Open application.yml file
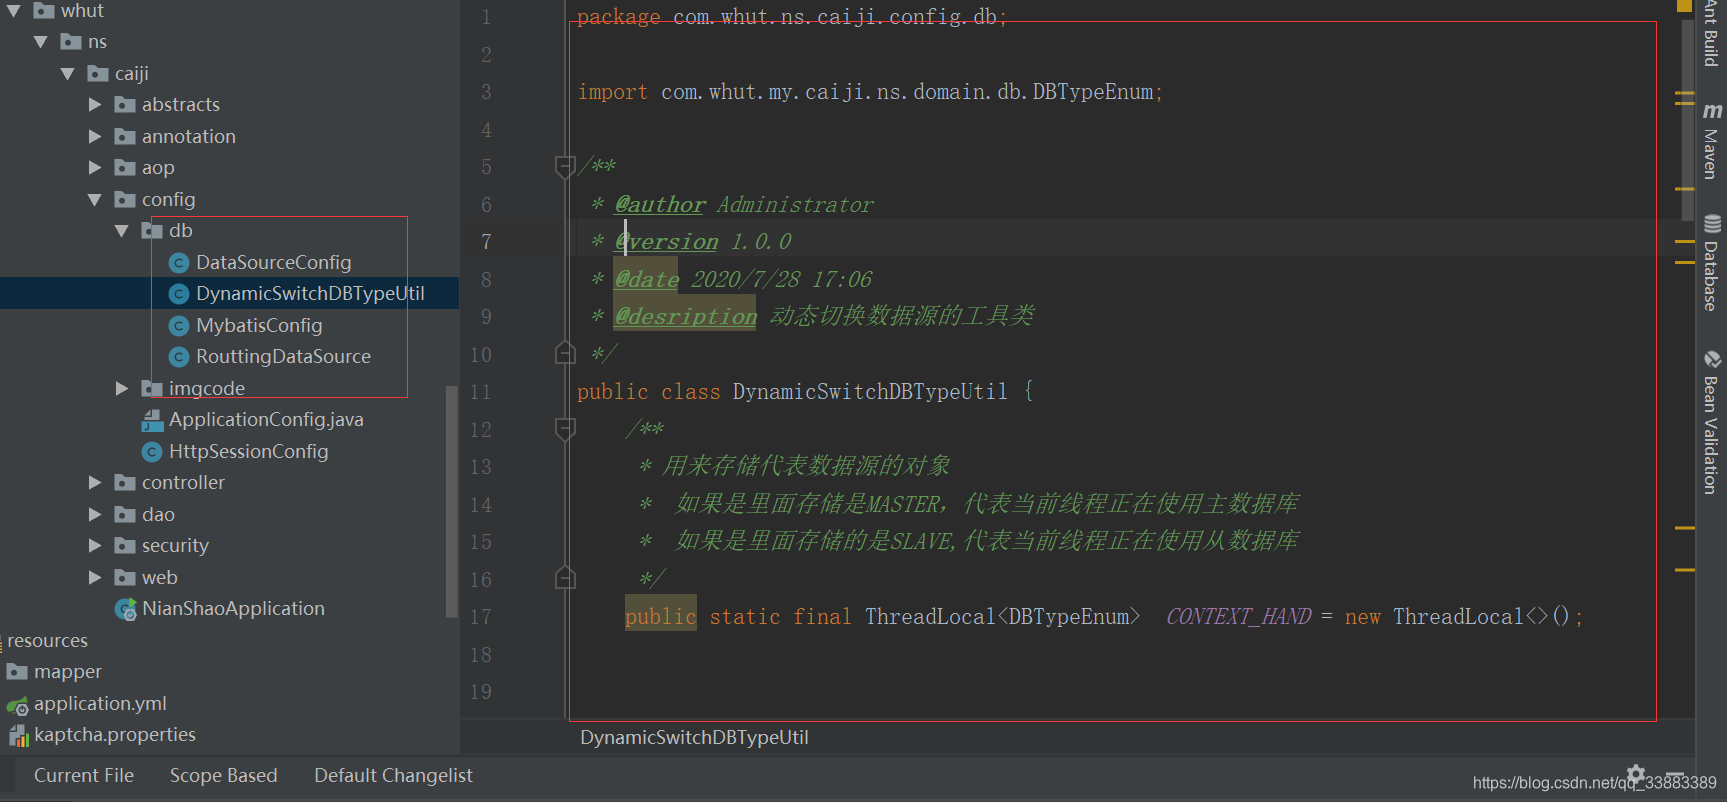Viewport: 1727px width, 802px height. 100,704
